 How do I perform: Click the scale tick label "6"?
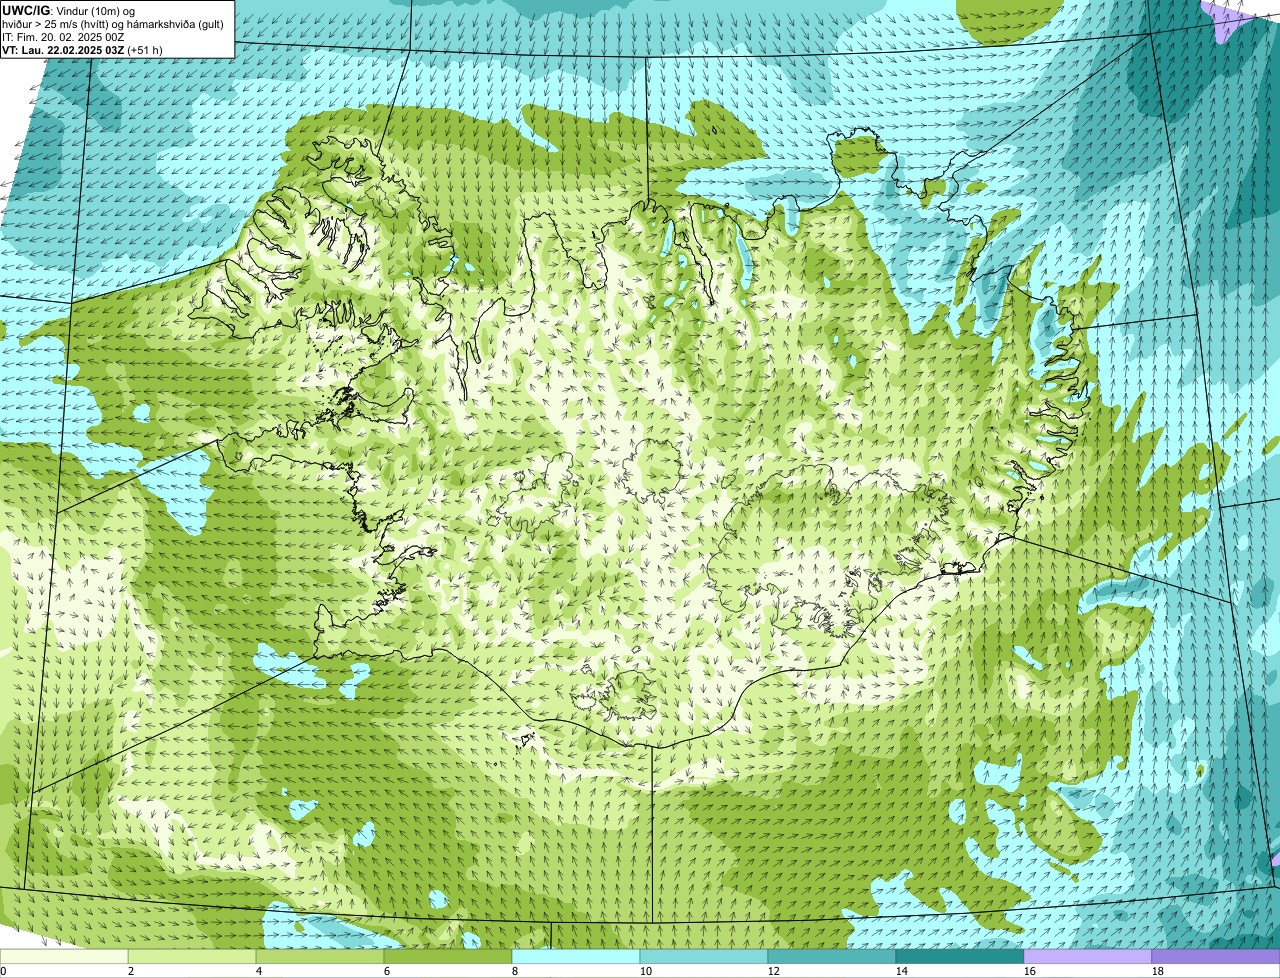click(386, 971)
